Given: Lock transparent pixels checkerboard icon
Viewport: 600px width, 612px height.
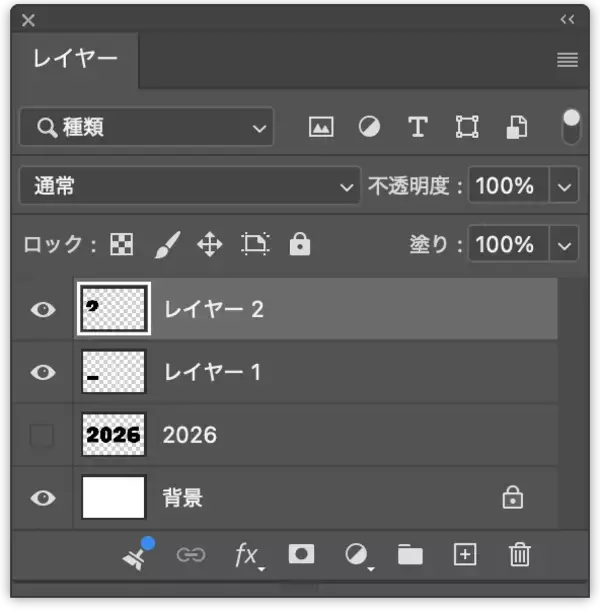Looking at the screenshot, I should tap(121, 244).
